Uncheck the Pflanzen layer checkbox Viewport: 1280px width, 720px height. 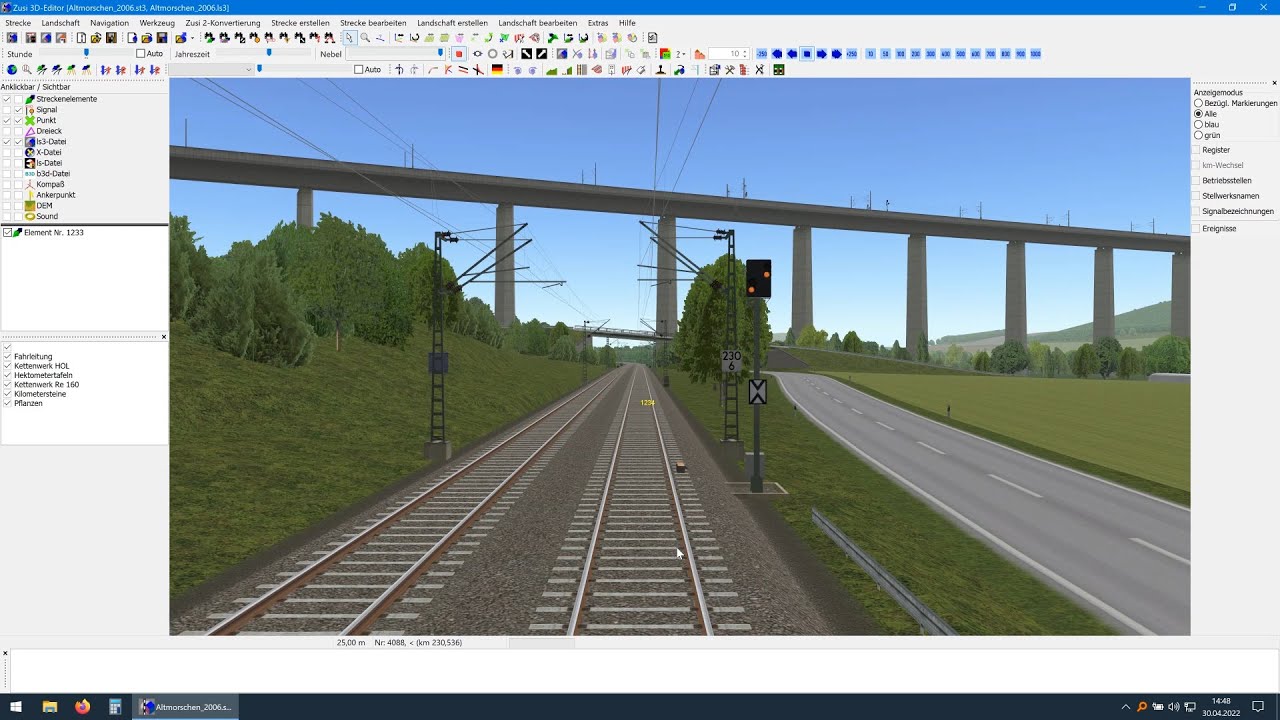(7, 403)
